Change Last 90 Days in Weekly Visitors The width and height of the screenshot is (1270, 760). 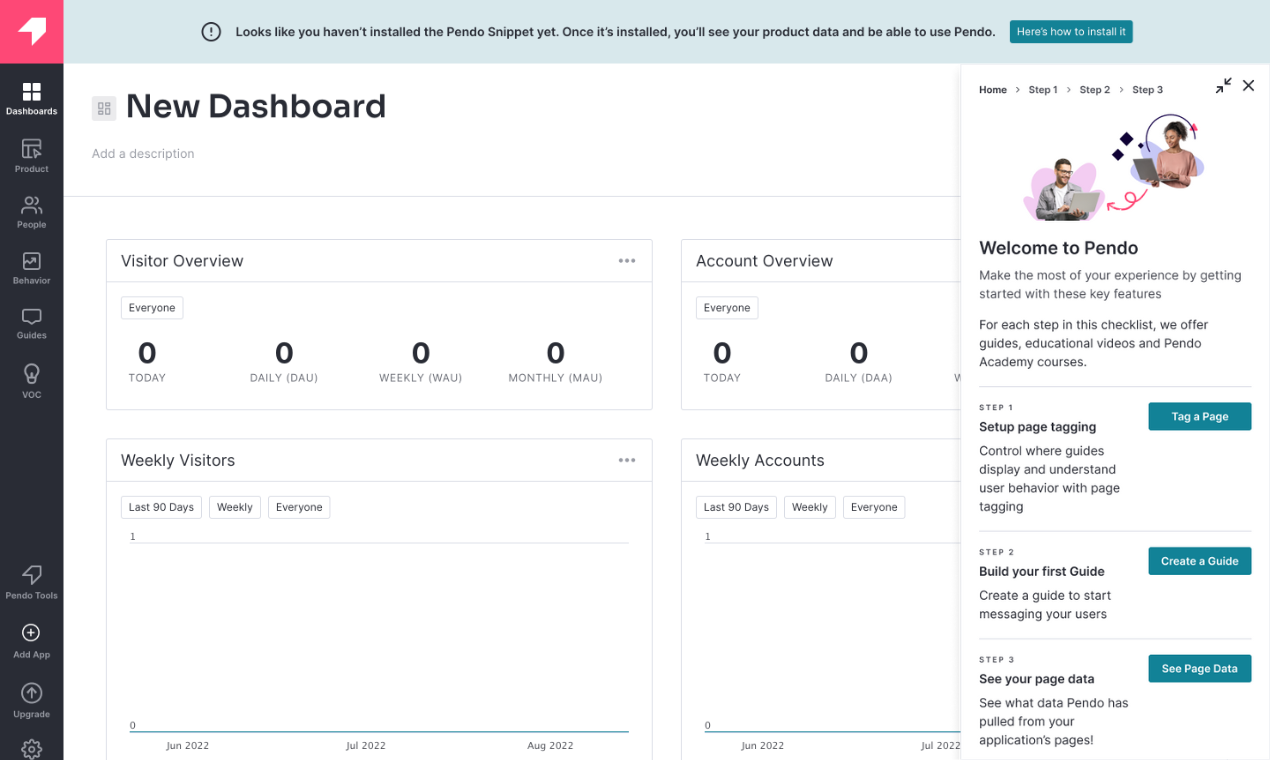[161, 507]
